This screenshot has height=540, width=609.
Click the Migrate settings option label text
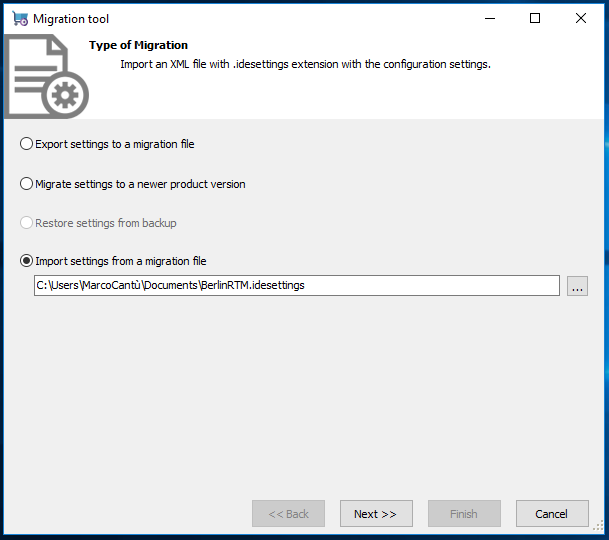pos(140,184)
